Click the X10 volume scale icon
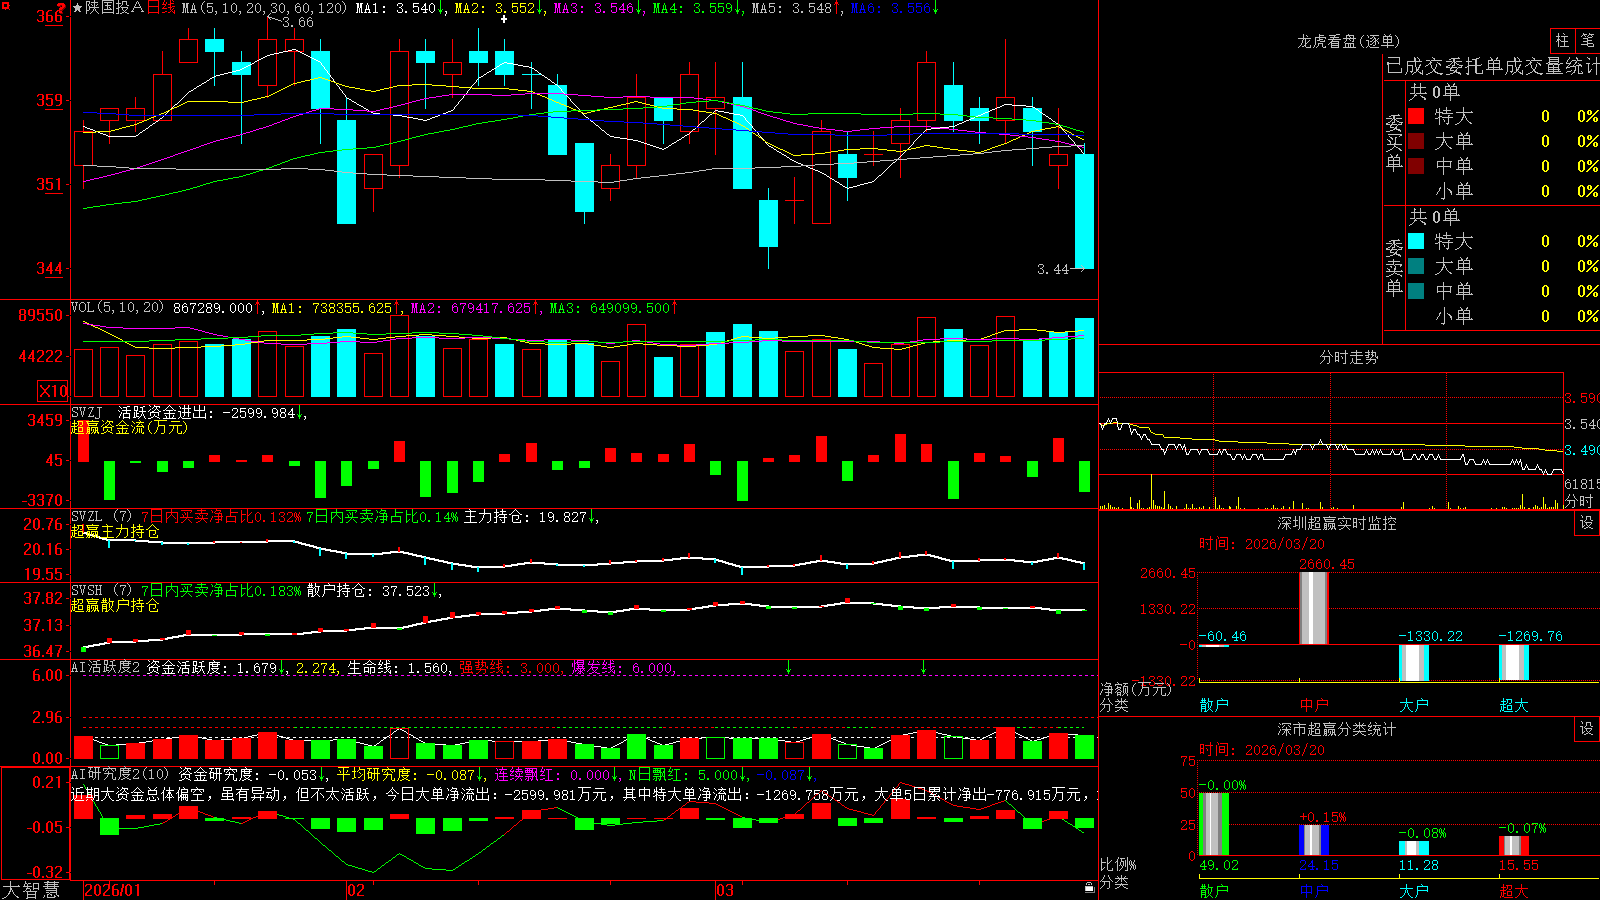The image size is (1600, 900). click(x=53, y=391)
